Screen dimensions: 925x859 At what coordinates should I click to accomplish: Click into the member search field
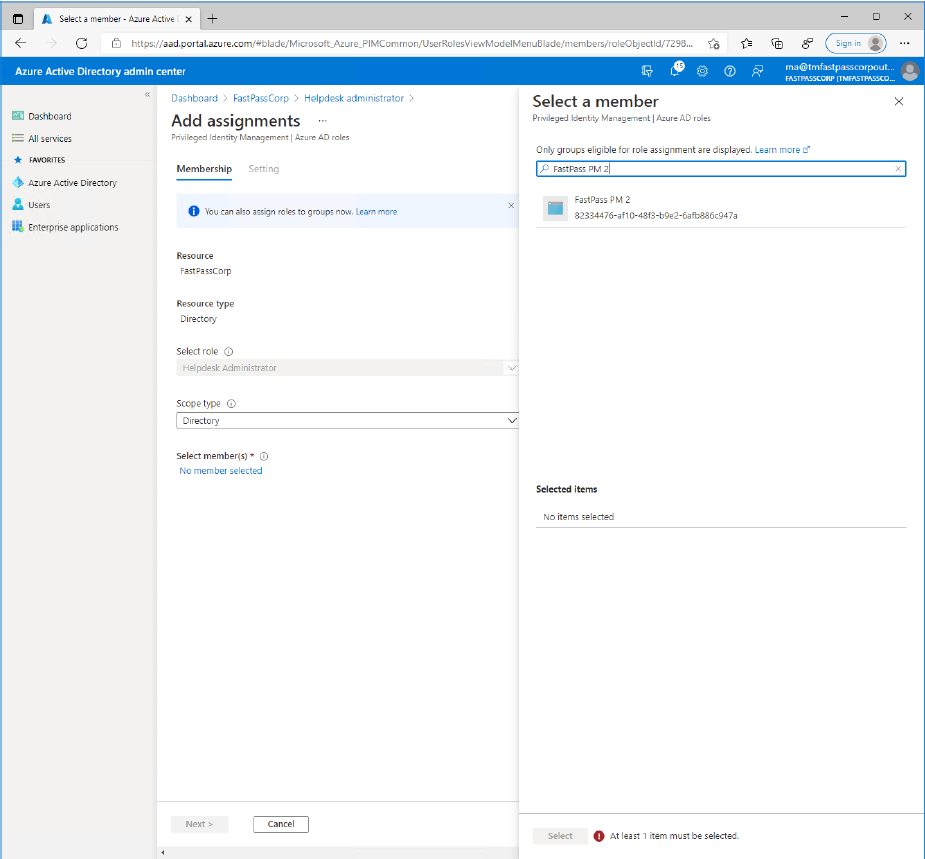(x=720, y=169)
